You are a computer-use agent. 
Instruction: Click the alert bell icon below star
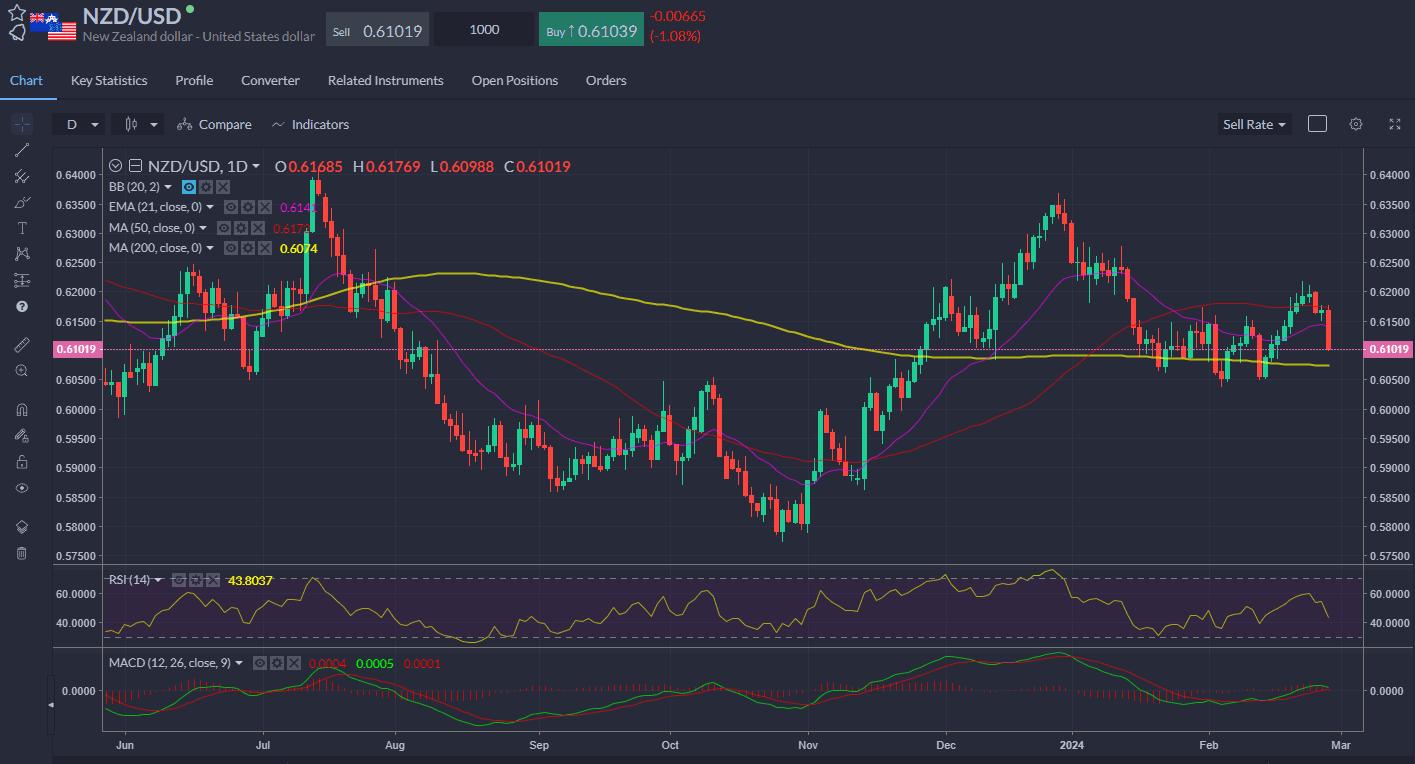[17, 33]
